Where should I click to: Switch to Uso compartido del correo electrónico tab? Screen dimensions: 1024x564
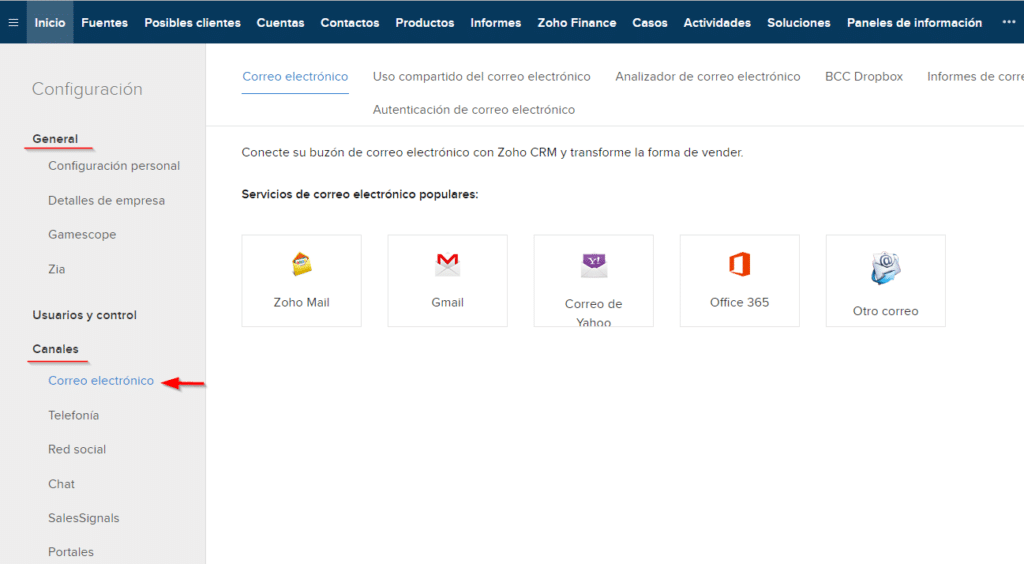point(481,76)
